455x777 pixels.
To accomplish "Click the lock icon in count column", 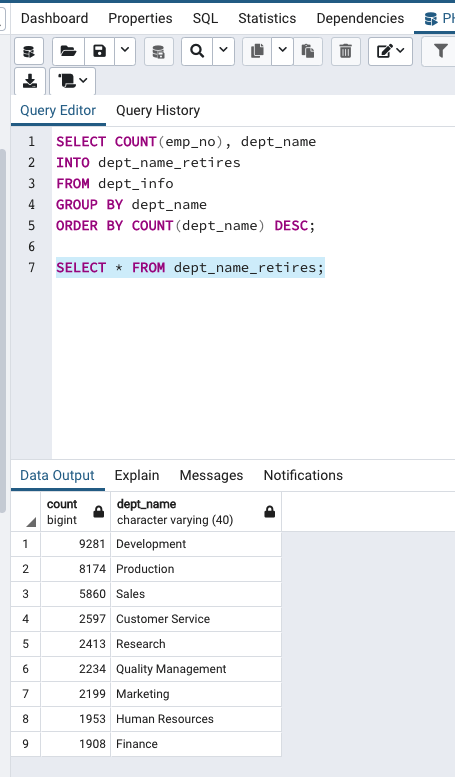I will (99, 512).
